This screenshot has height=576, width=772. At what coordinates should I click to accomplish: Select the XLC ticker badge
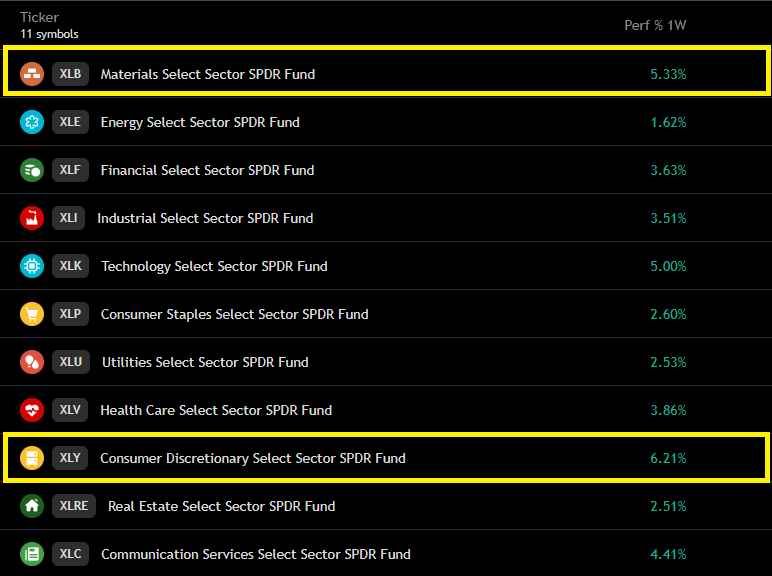pos(70,554)
